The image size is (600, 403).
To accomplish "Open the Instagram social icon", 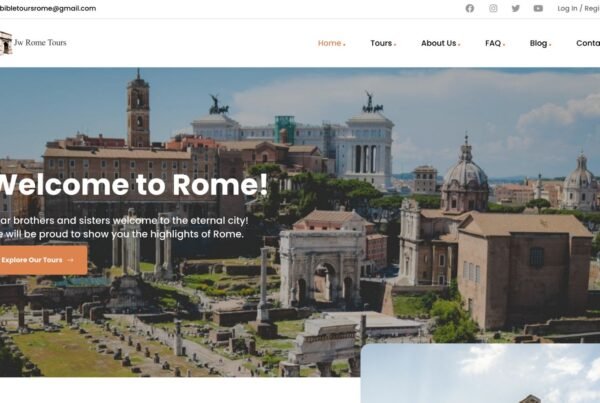I will [x=493, y=8].
